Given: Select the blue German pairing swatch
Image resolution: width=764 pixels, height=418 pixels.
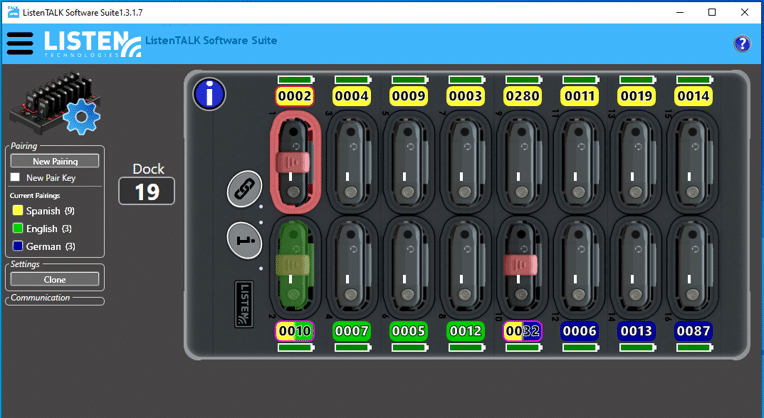Looking at the screenshot, I should (x=17, y=246).
